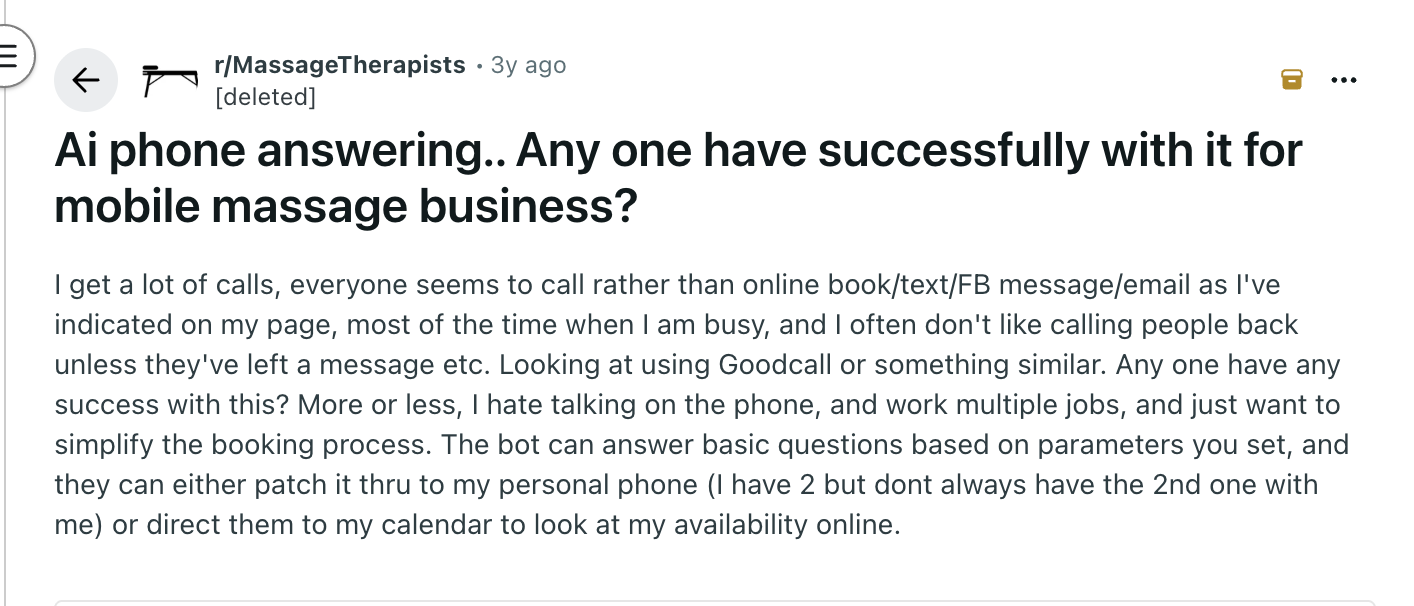Click the body line mentioning 'availability online'
This screenshot has height=606, width=1414.
click(x=478, y=524)
